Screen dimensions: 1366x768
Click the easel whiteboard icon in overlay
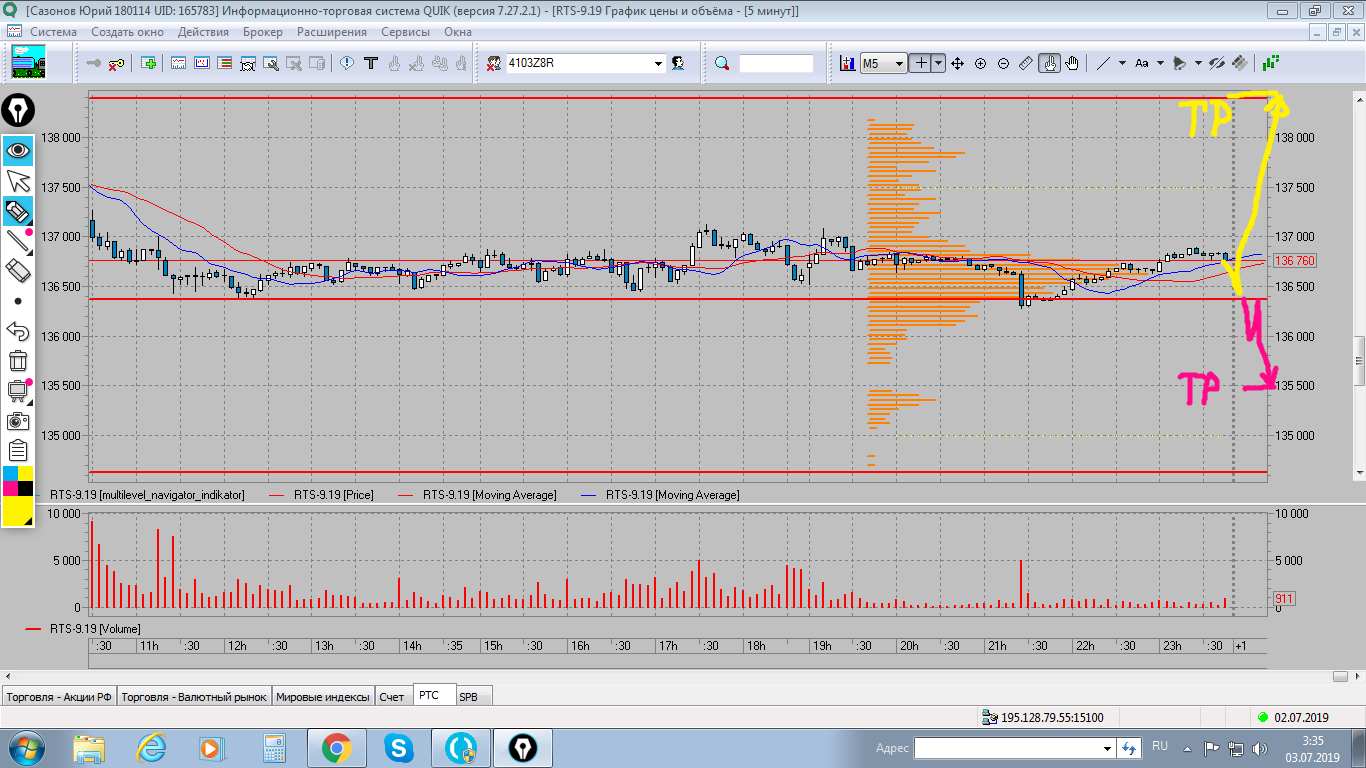click(x=18, y=390)
